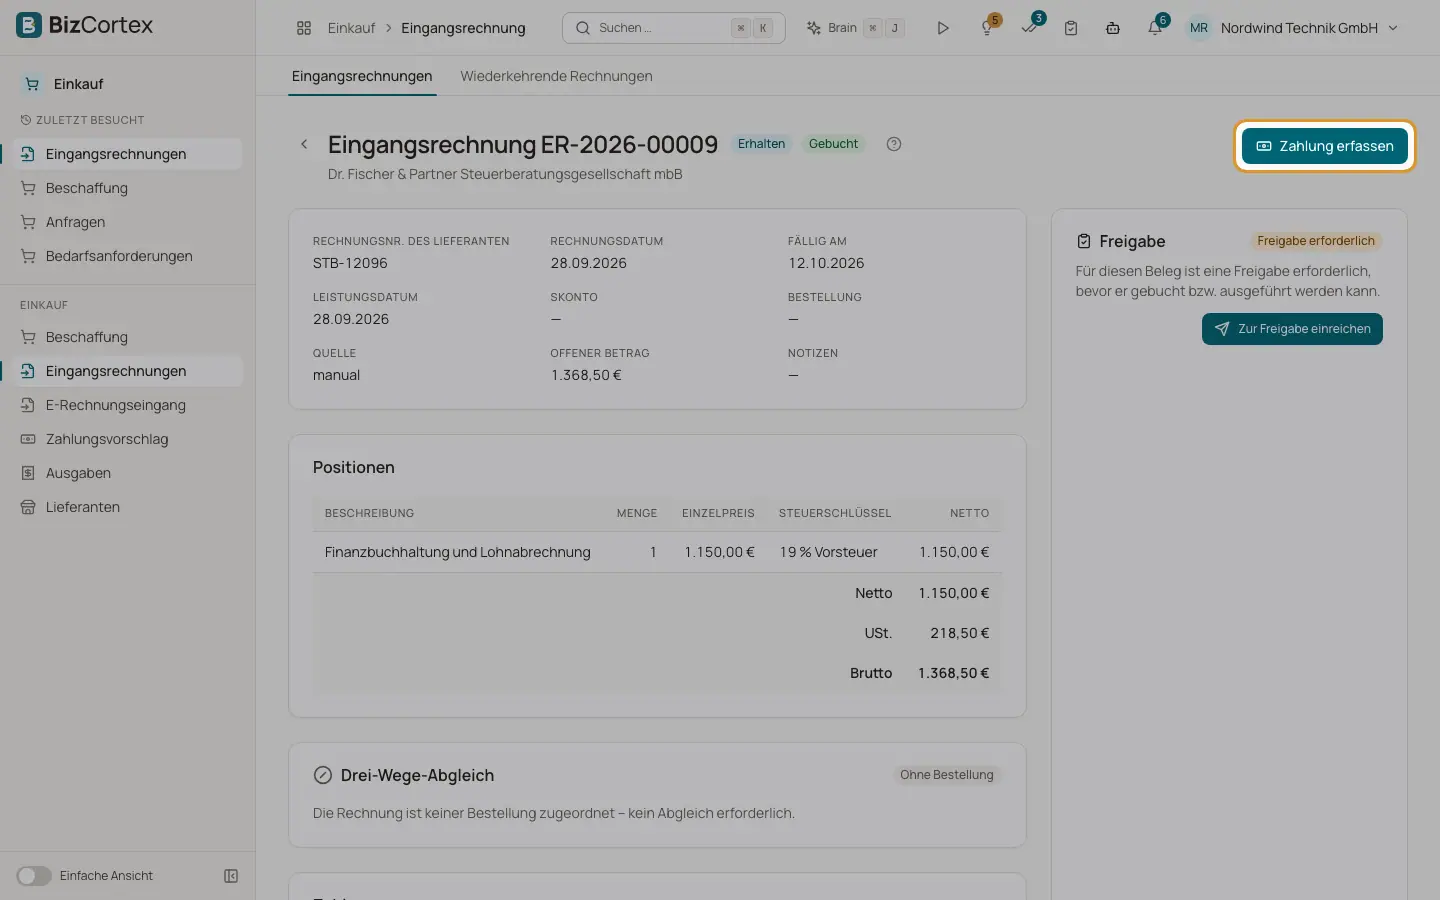Viewport: 1440px width, 900px height.
Task: Click the Ausgaben receipt icon in sidebar
Action: click(28, 473)
